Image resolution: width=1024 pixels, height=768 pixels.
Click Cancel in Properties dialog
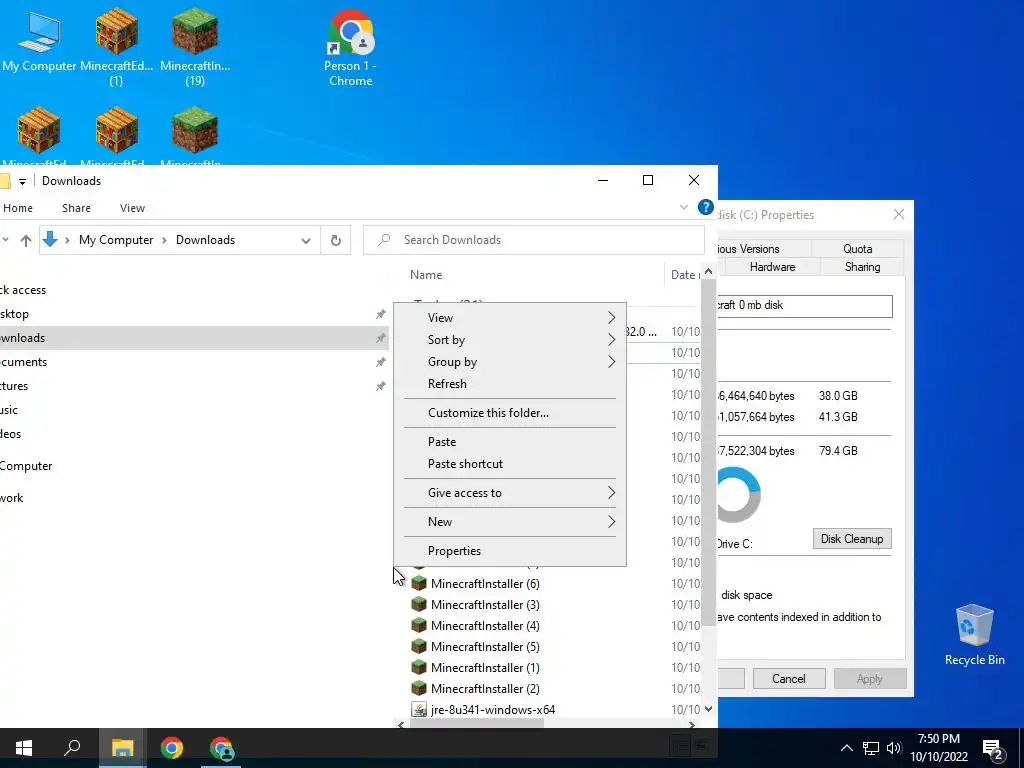pyautogui.click(x=788, y=679)
